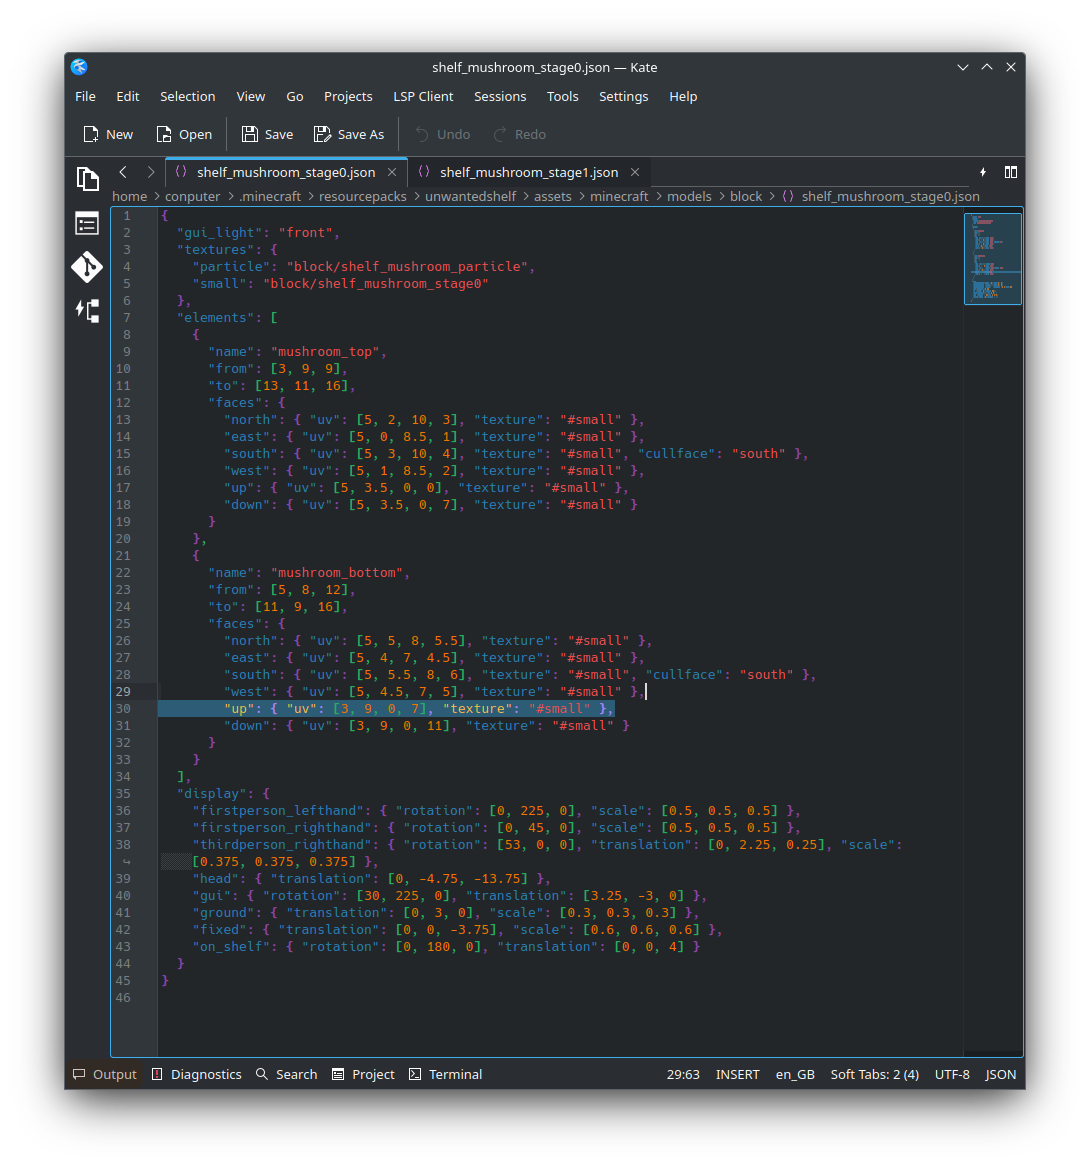Toggle the Diagnostics bottom panel
The height and width of the screenshot is (1166, 1090).
click(197, 1075)
